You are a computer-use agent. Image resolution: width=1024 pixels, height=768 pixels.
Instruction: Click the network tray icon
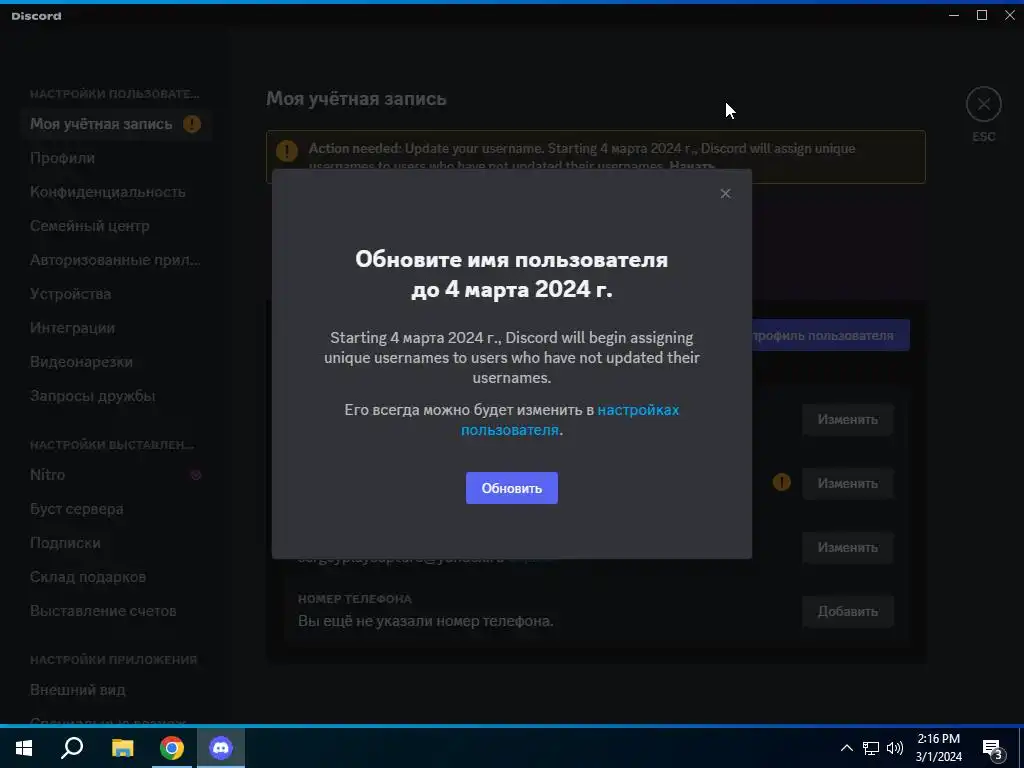(x=871, y=748)
